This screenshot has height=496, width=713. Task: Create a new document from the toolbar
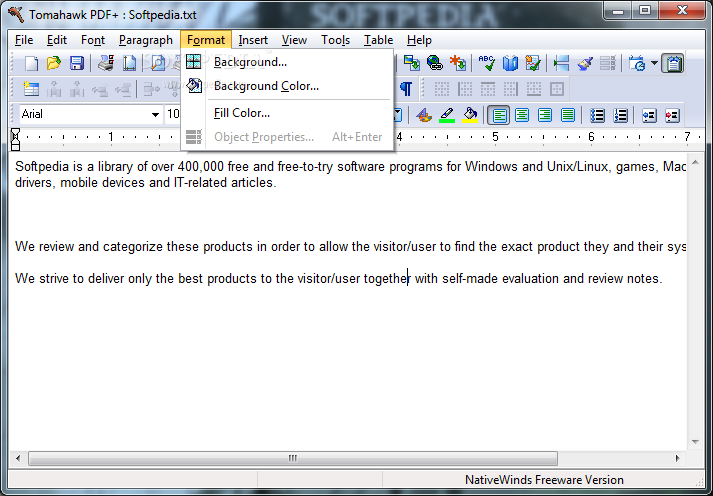pyautogui.click(x=31, y=63)
